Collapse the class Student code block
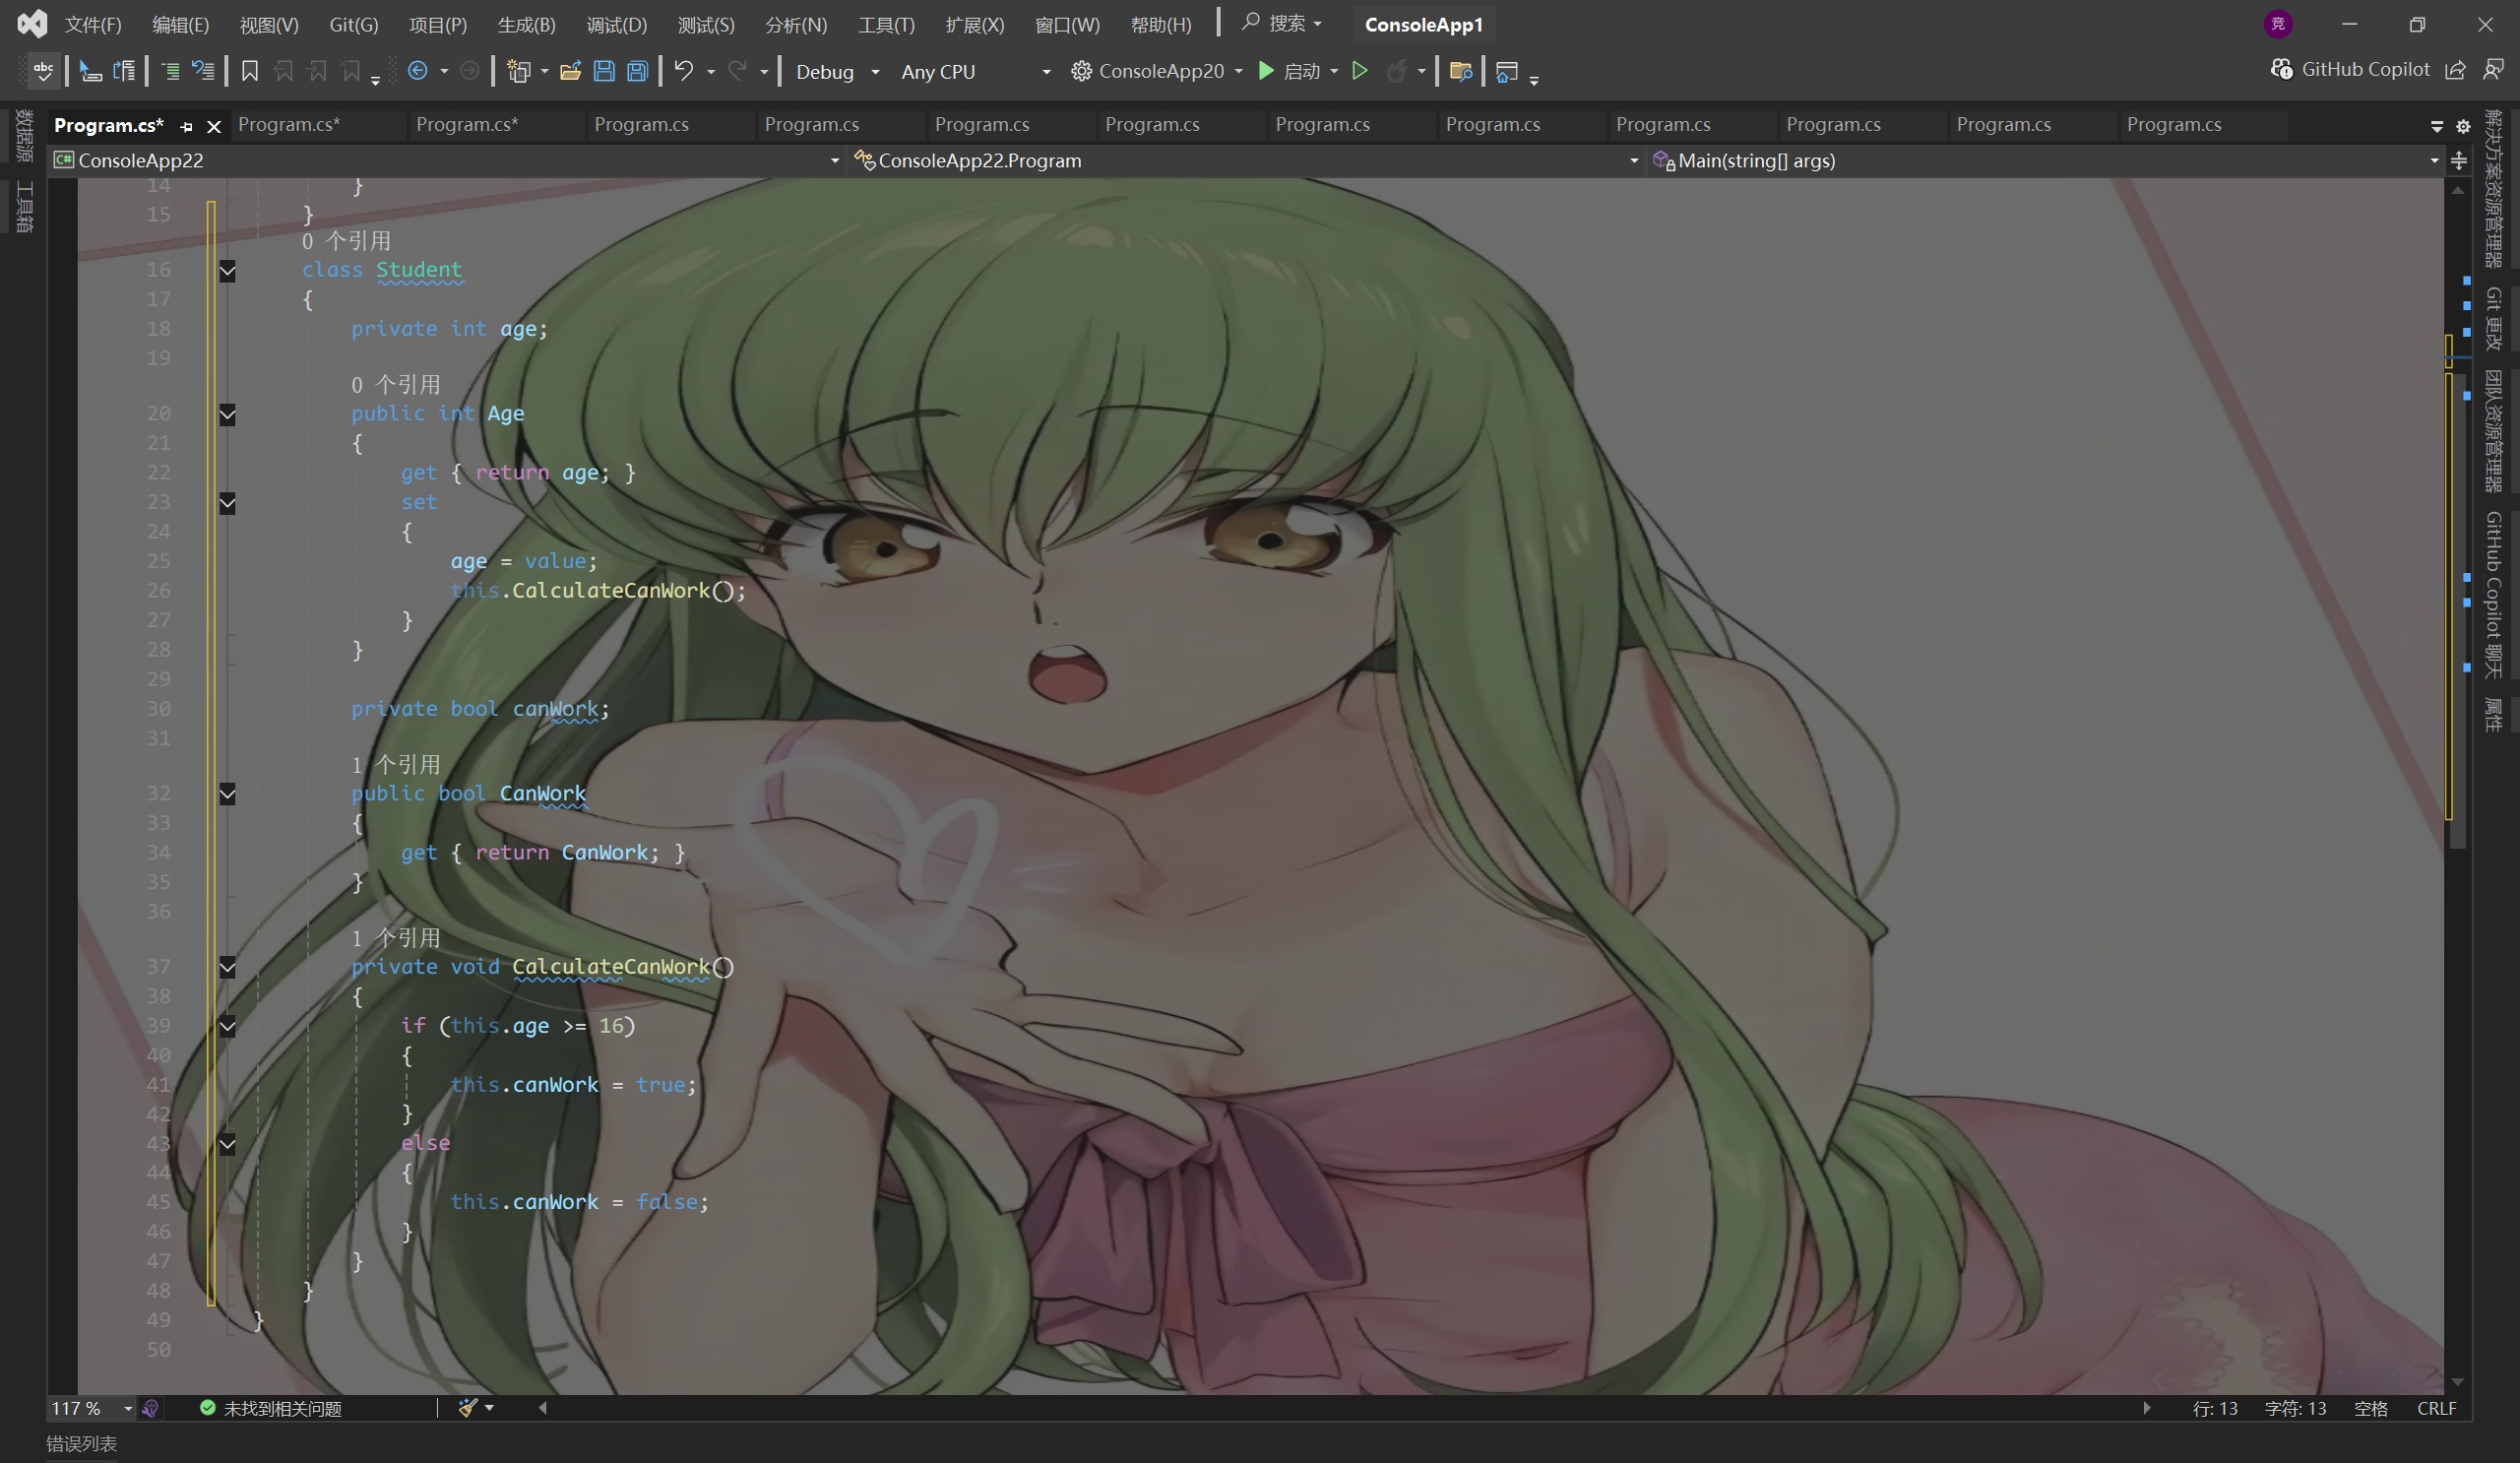Image resolution: width=2520 pixels, height=1463 pixels. [227, 270]
